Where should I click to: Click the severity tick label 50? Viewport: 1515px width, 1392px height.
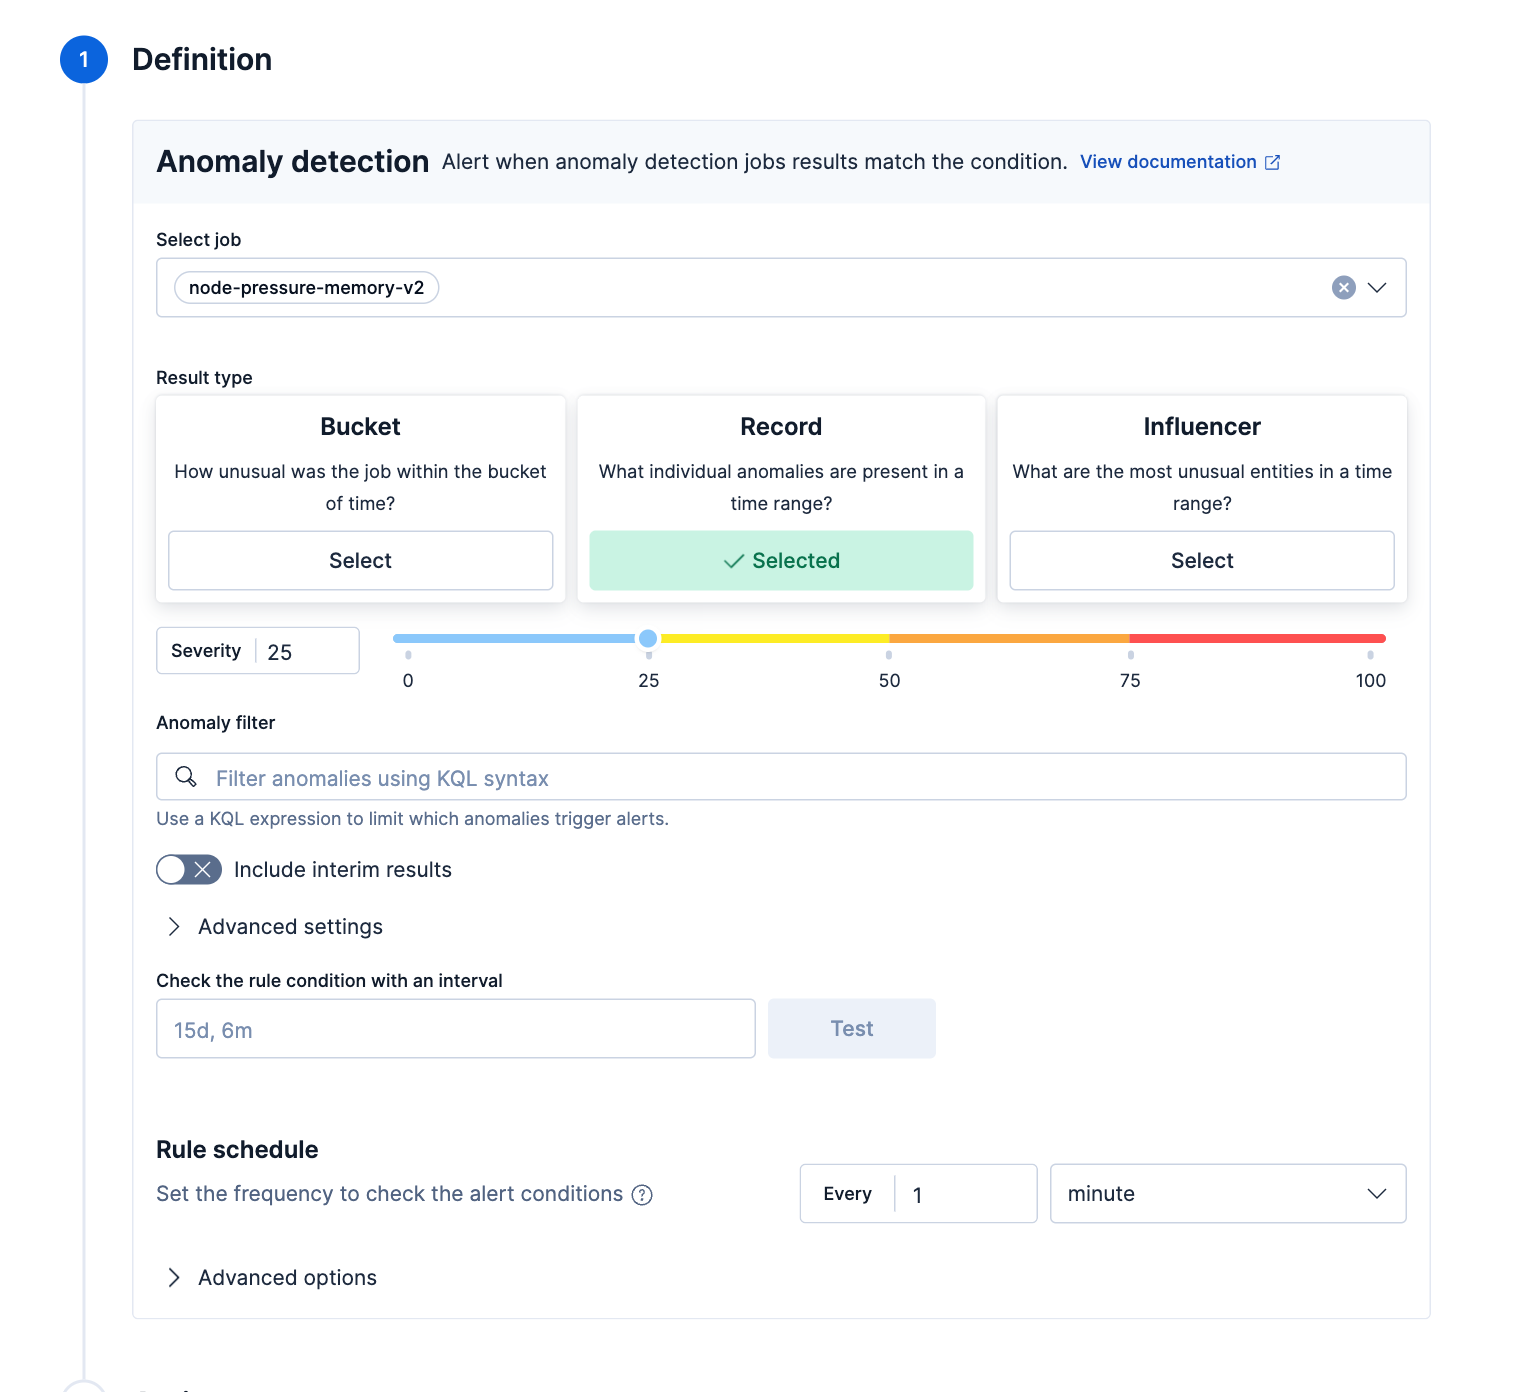[889, 681]
